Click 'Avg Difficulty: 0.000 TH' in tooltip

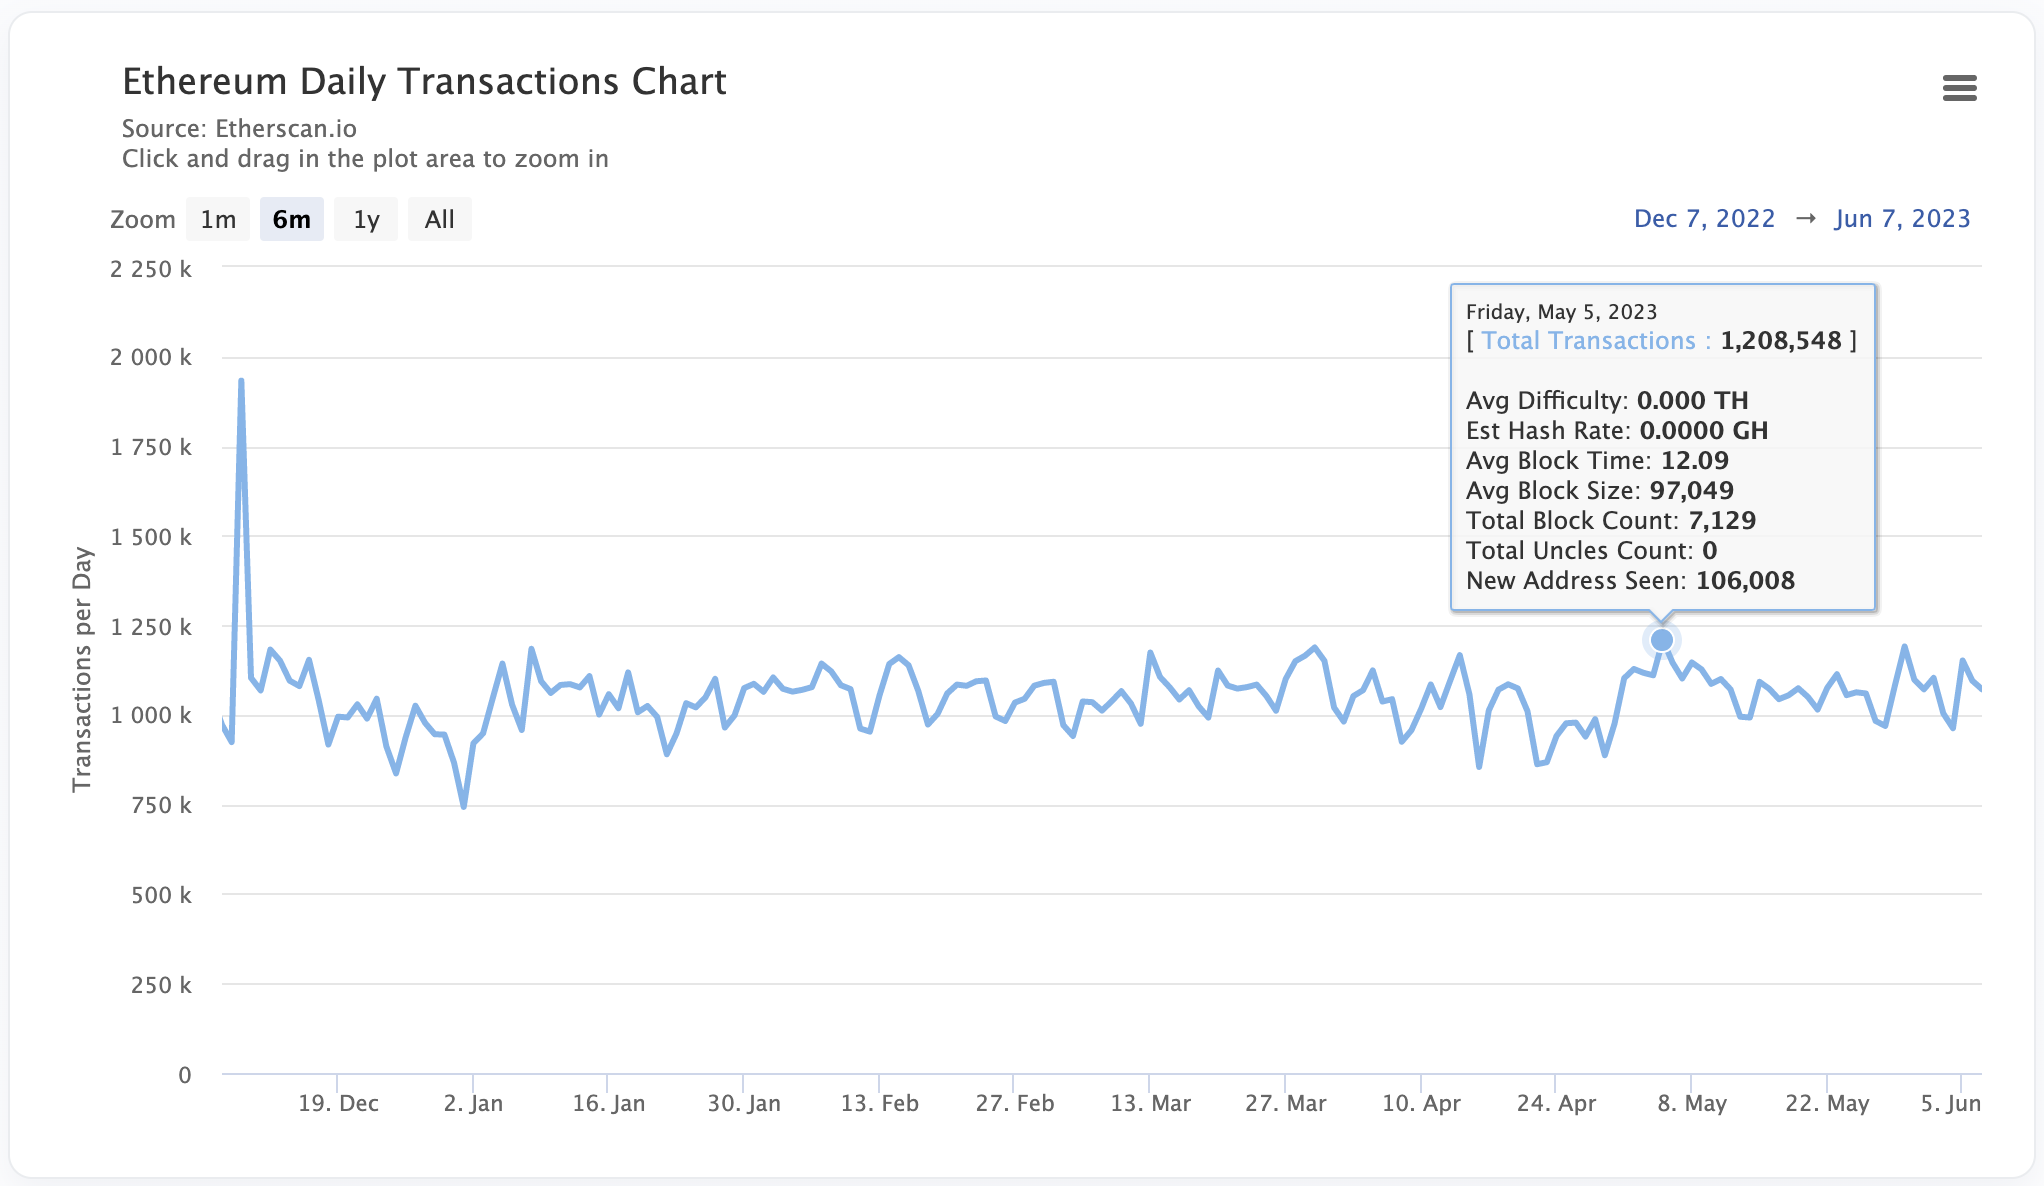(x=1607, y=401)
